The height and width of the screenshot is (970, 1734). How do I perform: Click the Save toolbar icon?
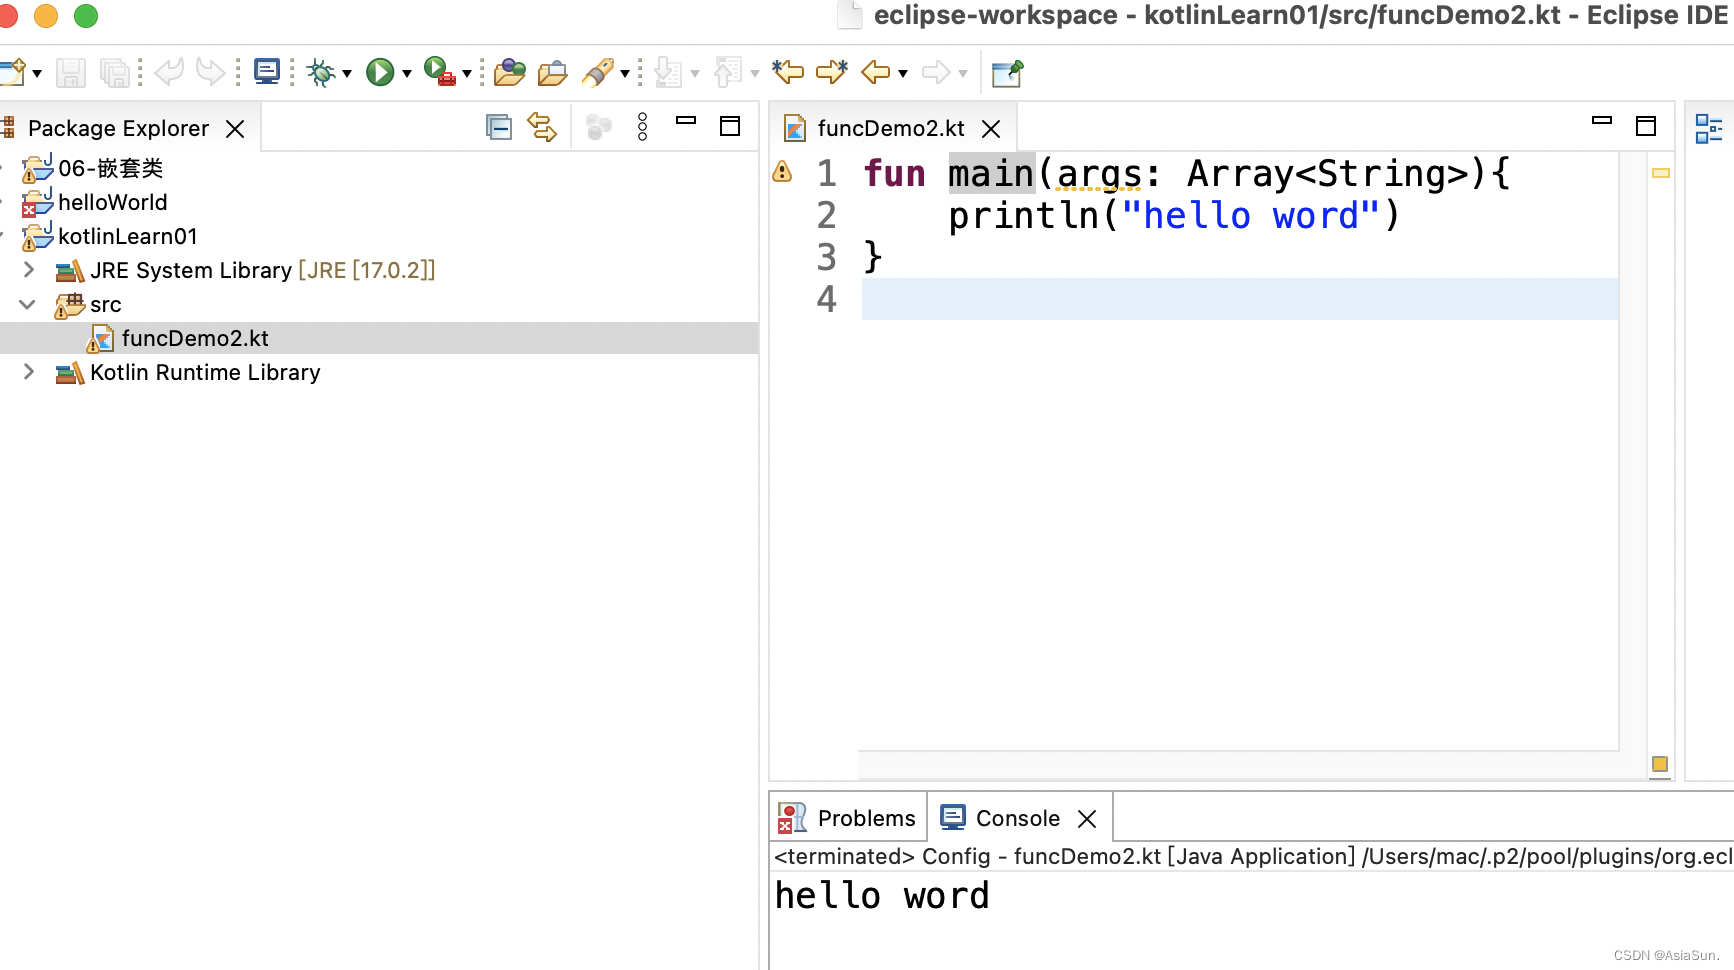pyautogui.click(x=70, y=72)
